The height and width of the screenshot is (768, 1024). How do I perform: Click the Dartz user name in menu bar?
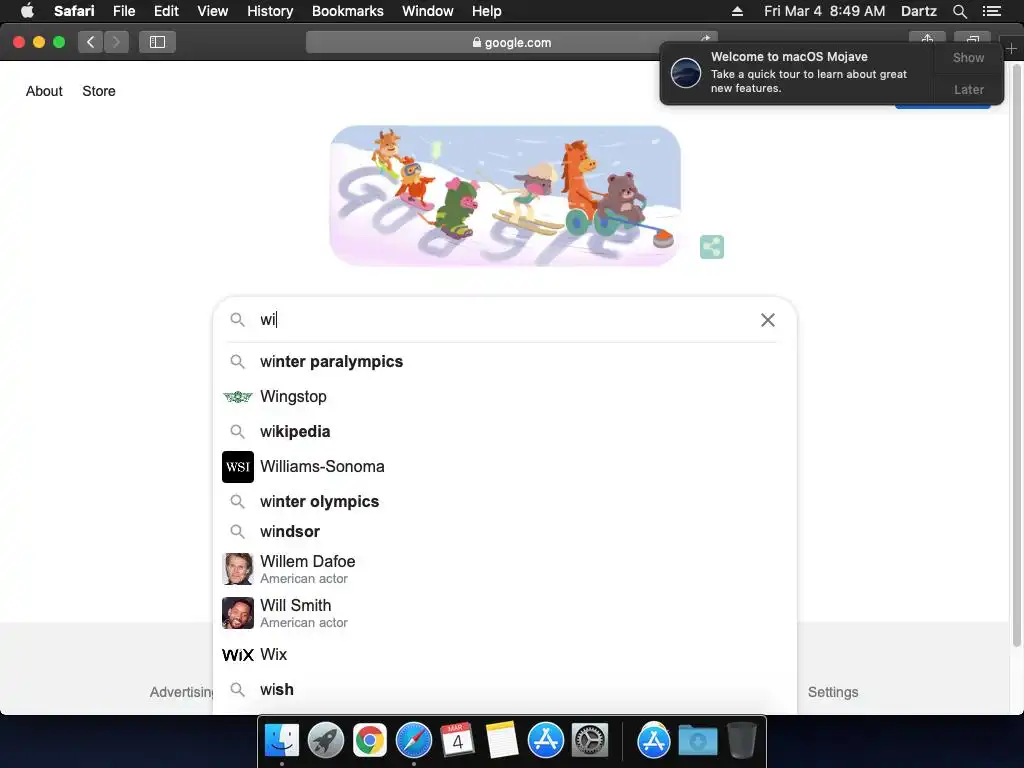[x=919, y=11]
